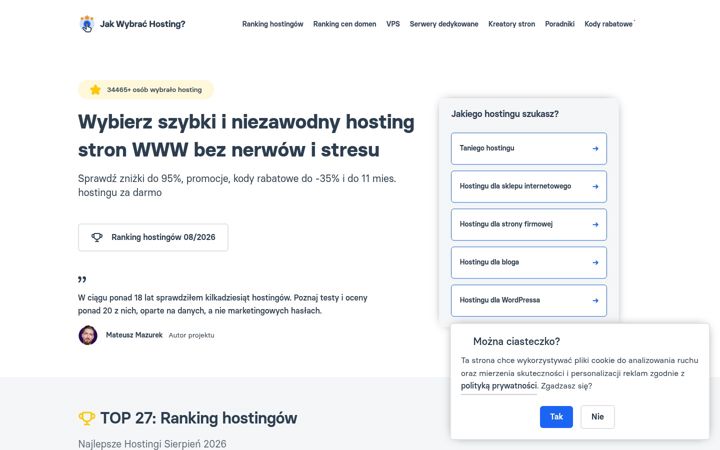Screen dimensions: 720x450
Task: Click the Mateusz Mazurek author name
Action: click(134, 335)
